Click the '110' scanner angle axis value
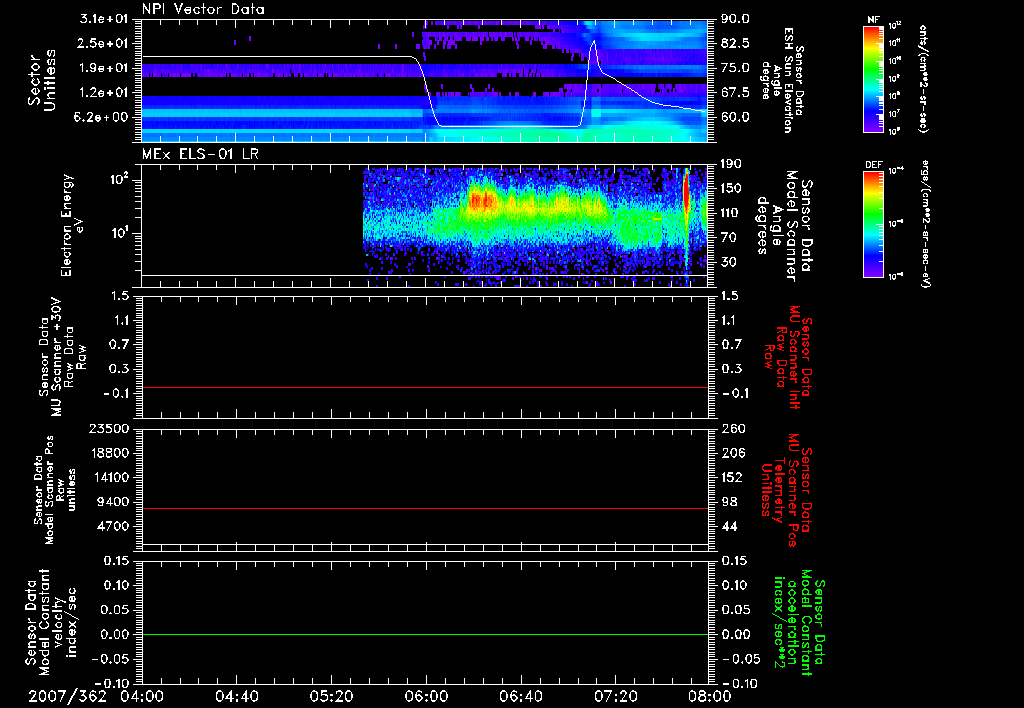 [x=731, y=213]
